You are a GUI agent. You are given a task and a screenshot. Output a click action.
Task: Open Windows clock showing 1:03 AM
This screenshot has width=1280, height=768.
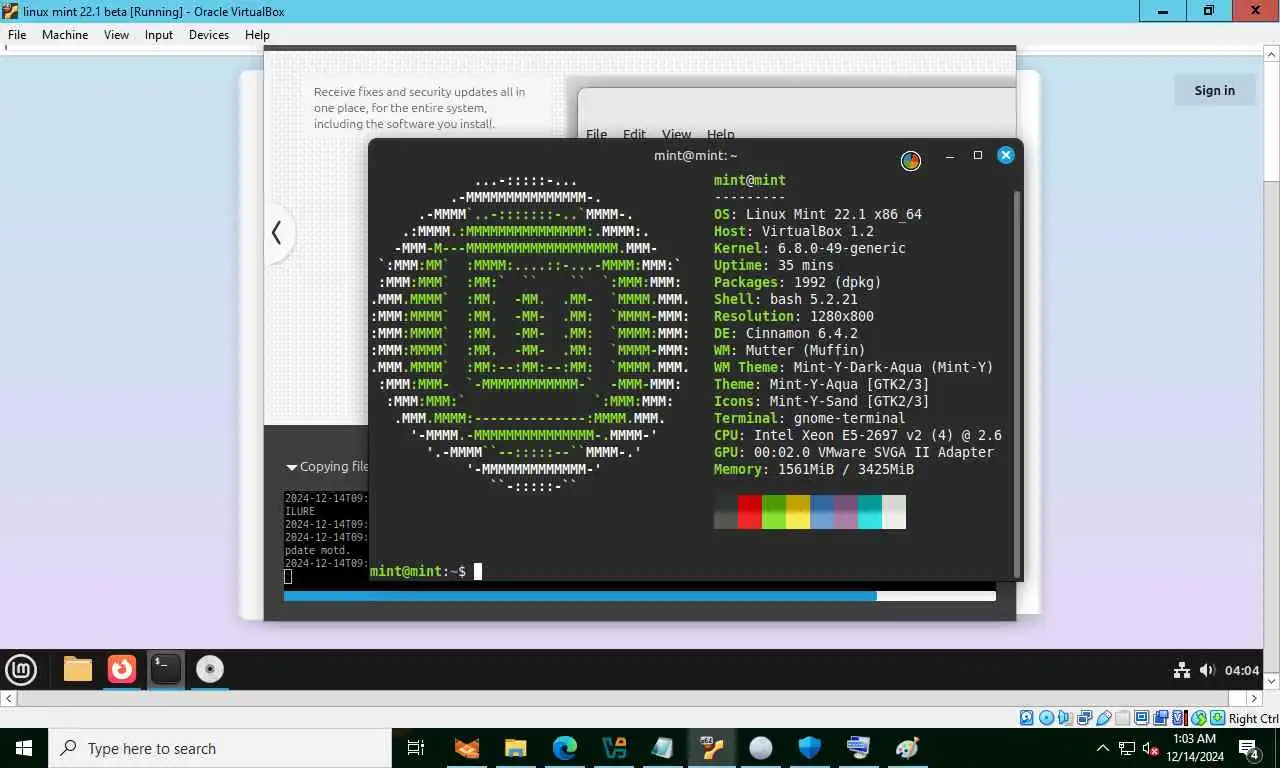(x=1197, y=748)
